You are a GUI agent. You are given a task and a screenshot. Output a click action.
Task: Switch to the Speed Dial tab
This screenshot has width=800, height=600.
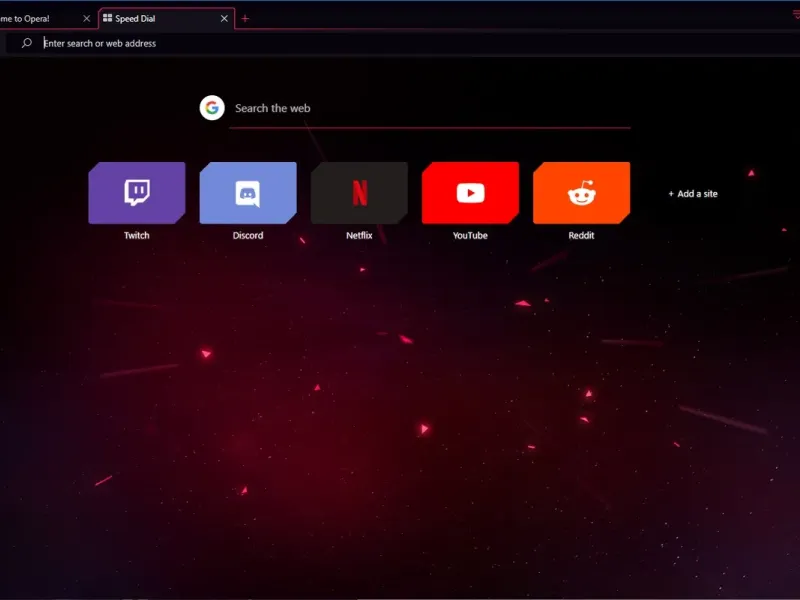tap(166, 19)
